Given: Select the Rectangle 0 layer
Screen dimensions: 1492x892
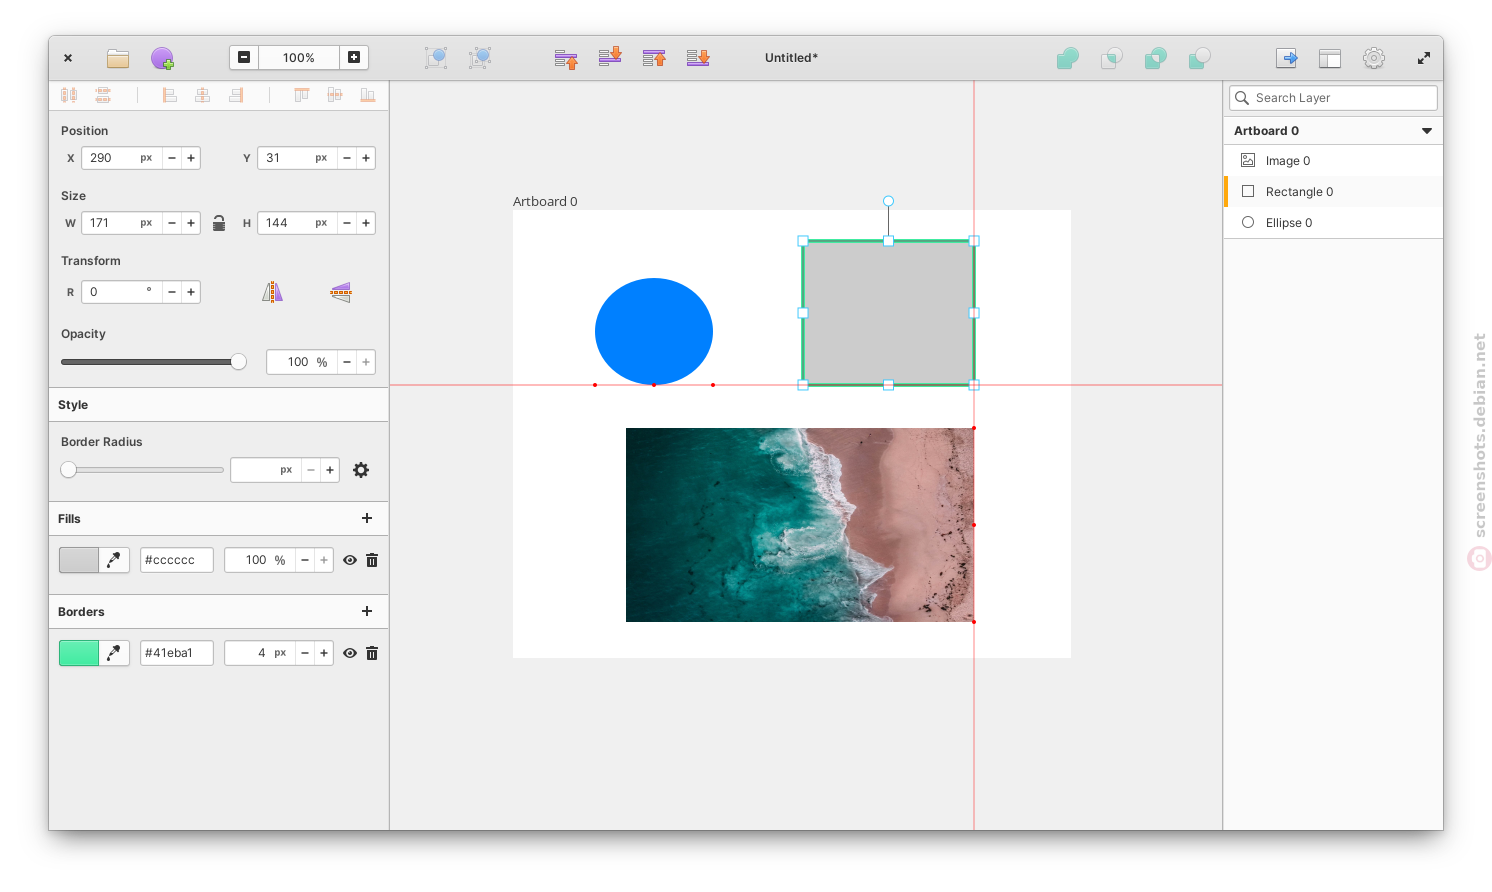Looking at the screenshot, I should (1333, 192).
